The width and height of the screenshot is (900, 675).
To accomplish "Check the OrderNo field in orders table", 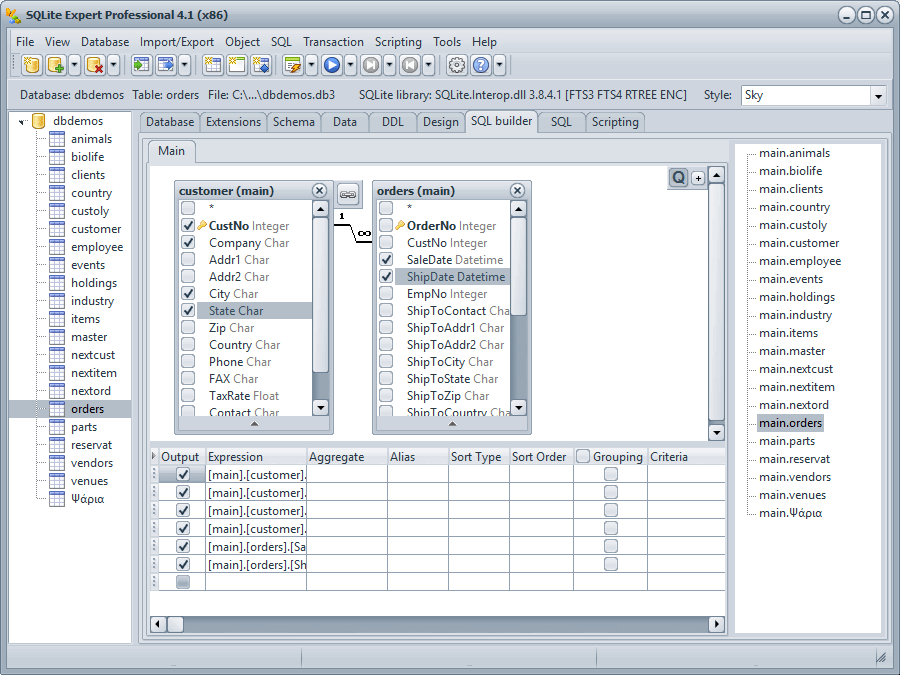I will (x=388, y=226).
